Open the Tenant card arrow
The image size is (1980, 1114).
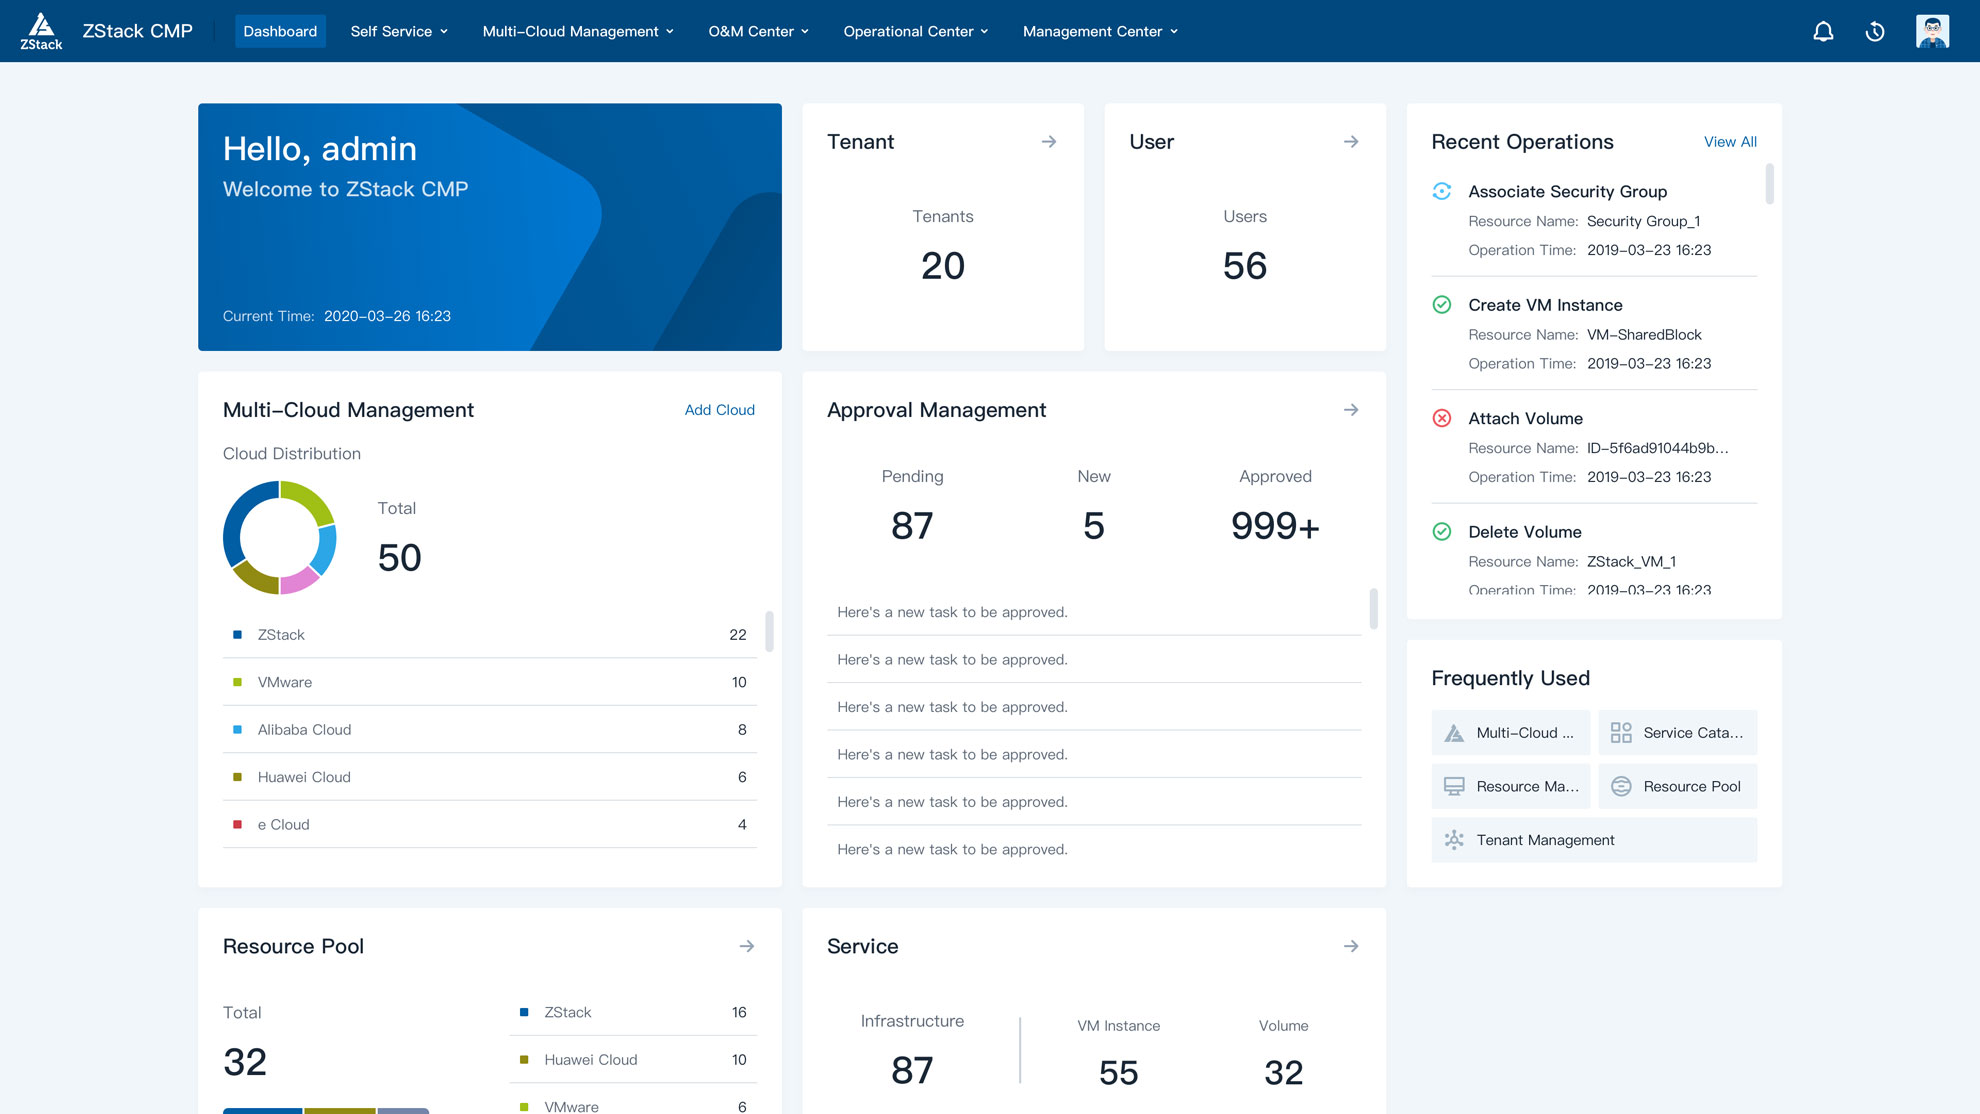point(1049,142)
